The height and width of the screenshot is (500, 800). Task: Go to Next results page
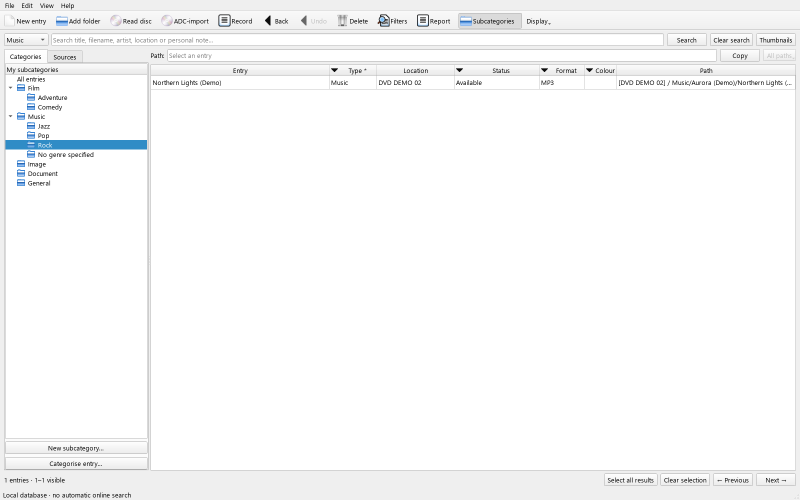pyautogui.click(x=776, y=480)
